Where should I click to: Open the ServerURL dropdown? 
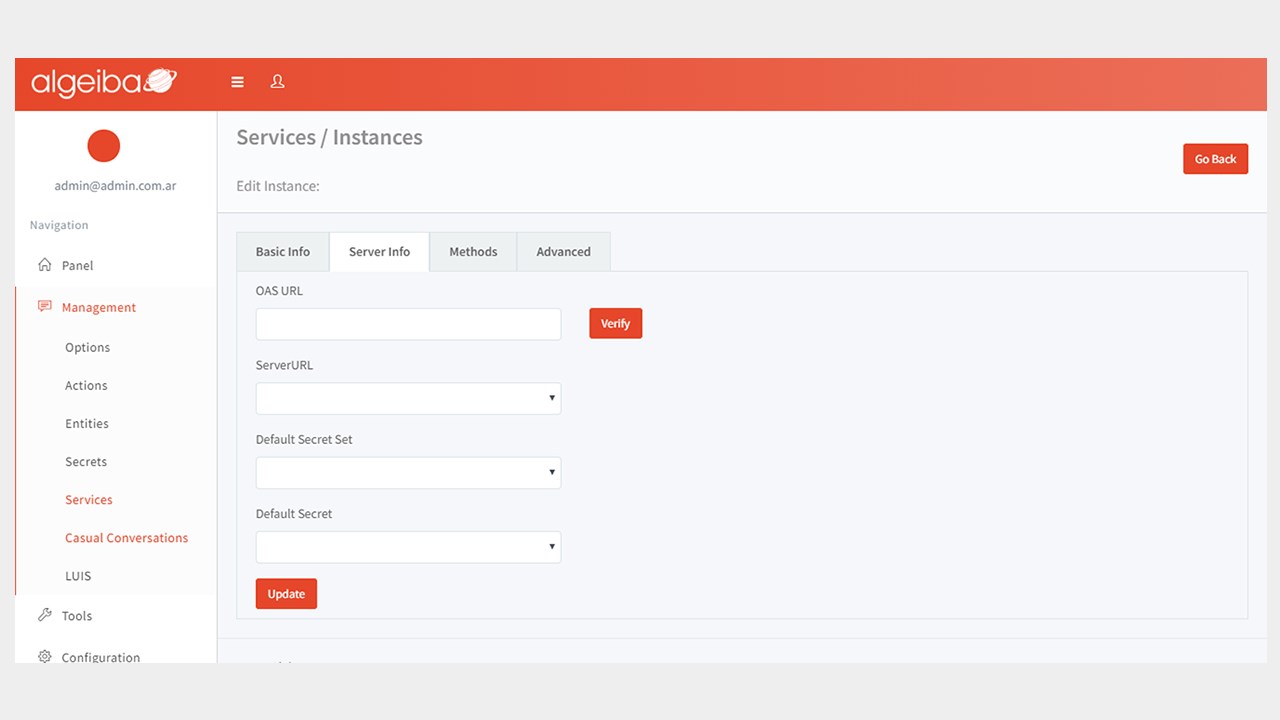[408, 398]
